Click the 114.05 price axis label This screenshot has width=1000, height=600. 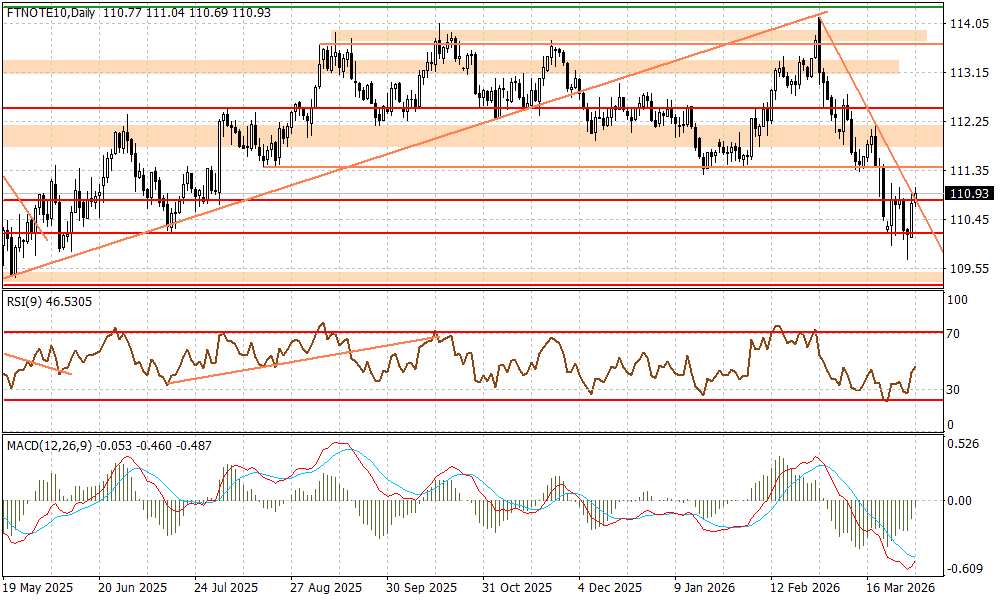coord(967,24)
